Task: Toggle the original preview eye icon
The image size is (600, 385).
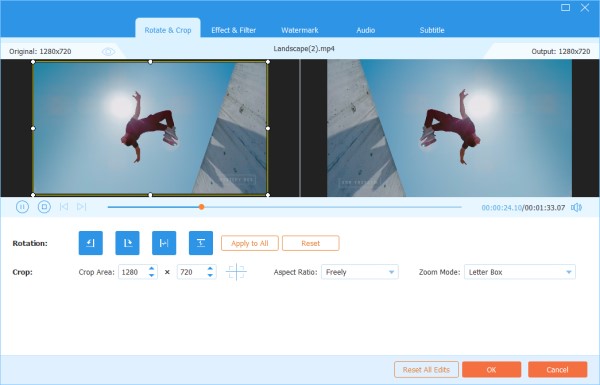Action: [x=108, y=52]
